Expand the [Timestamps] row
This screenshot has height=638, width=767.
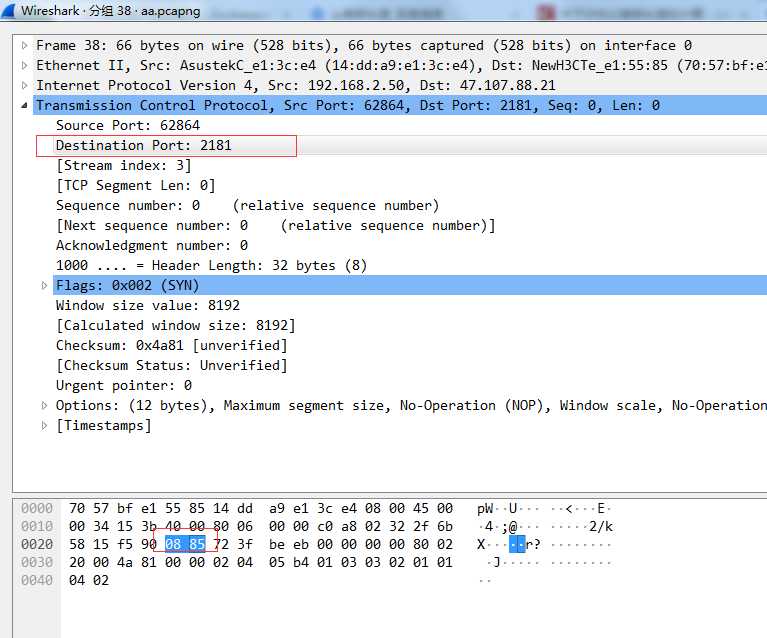coord(44,425)
